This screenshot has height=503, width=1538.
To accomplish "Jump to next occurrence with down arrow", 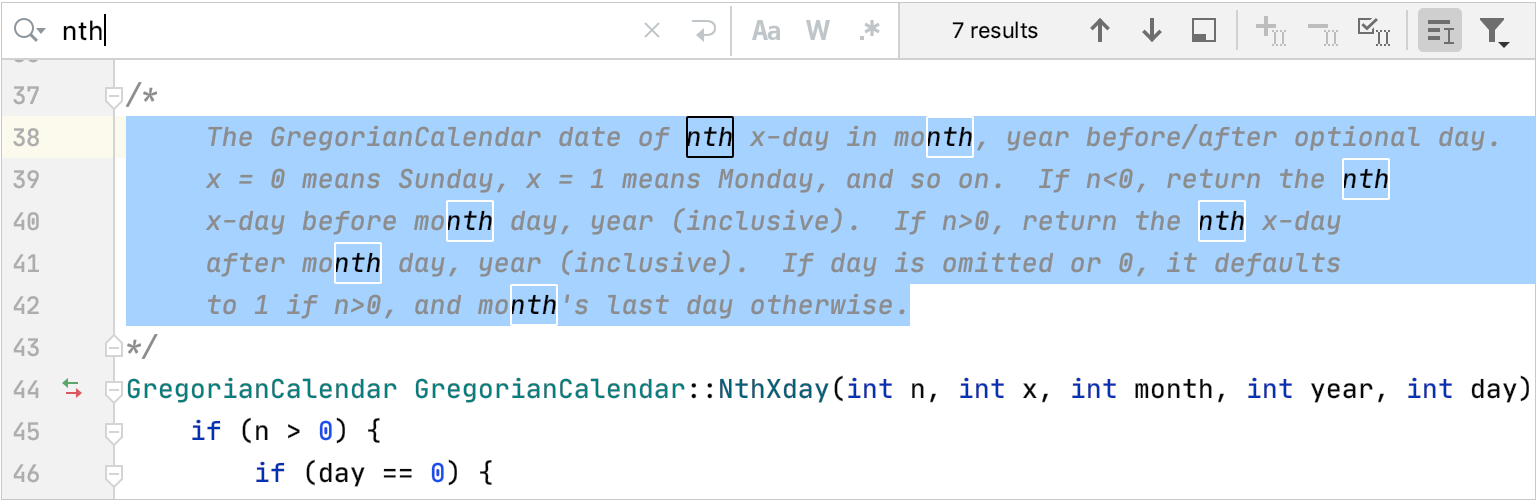I will (x=1152, y=31).
